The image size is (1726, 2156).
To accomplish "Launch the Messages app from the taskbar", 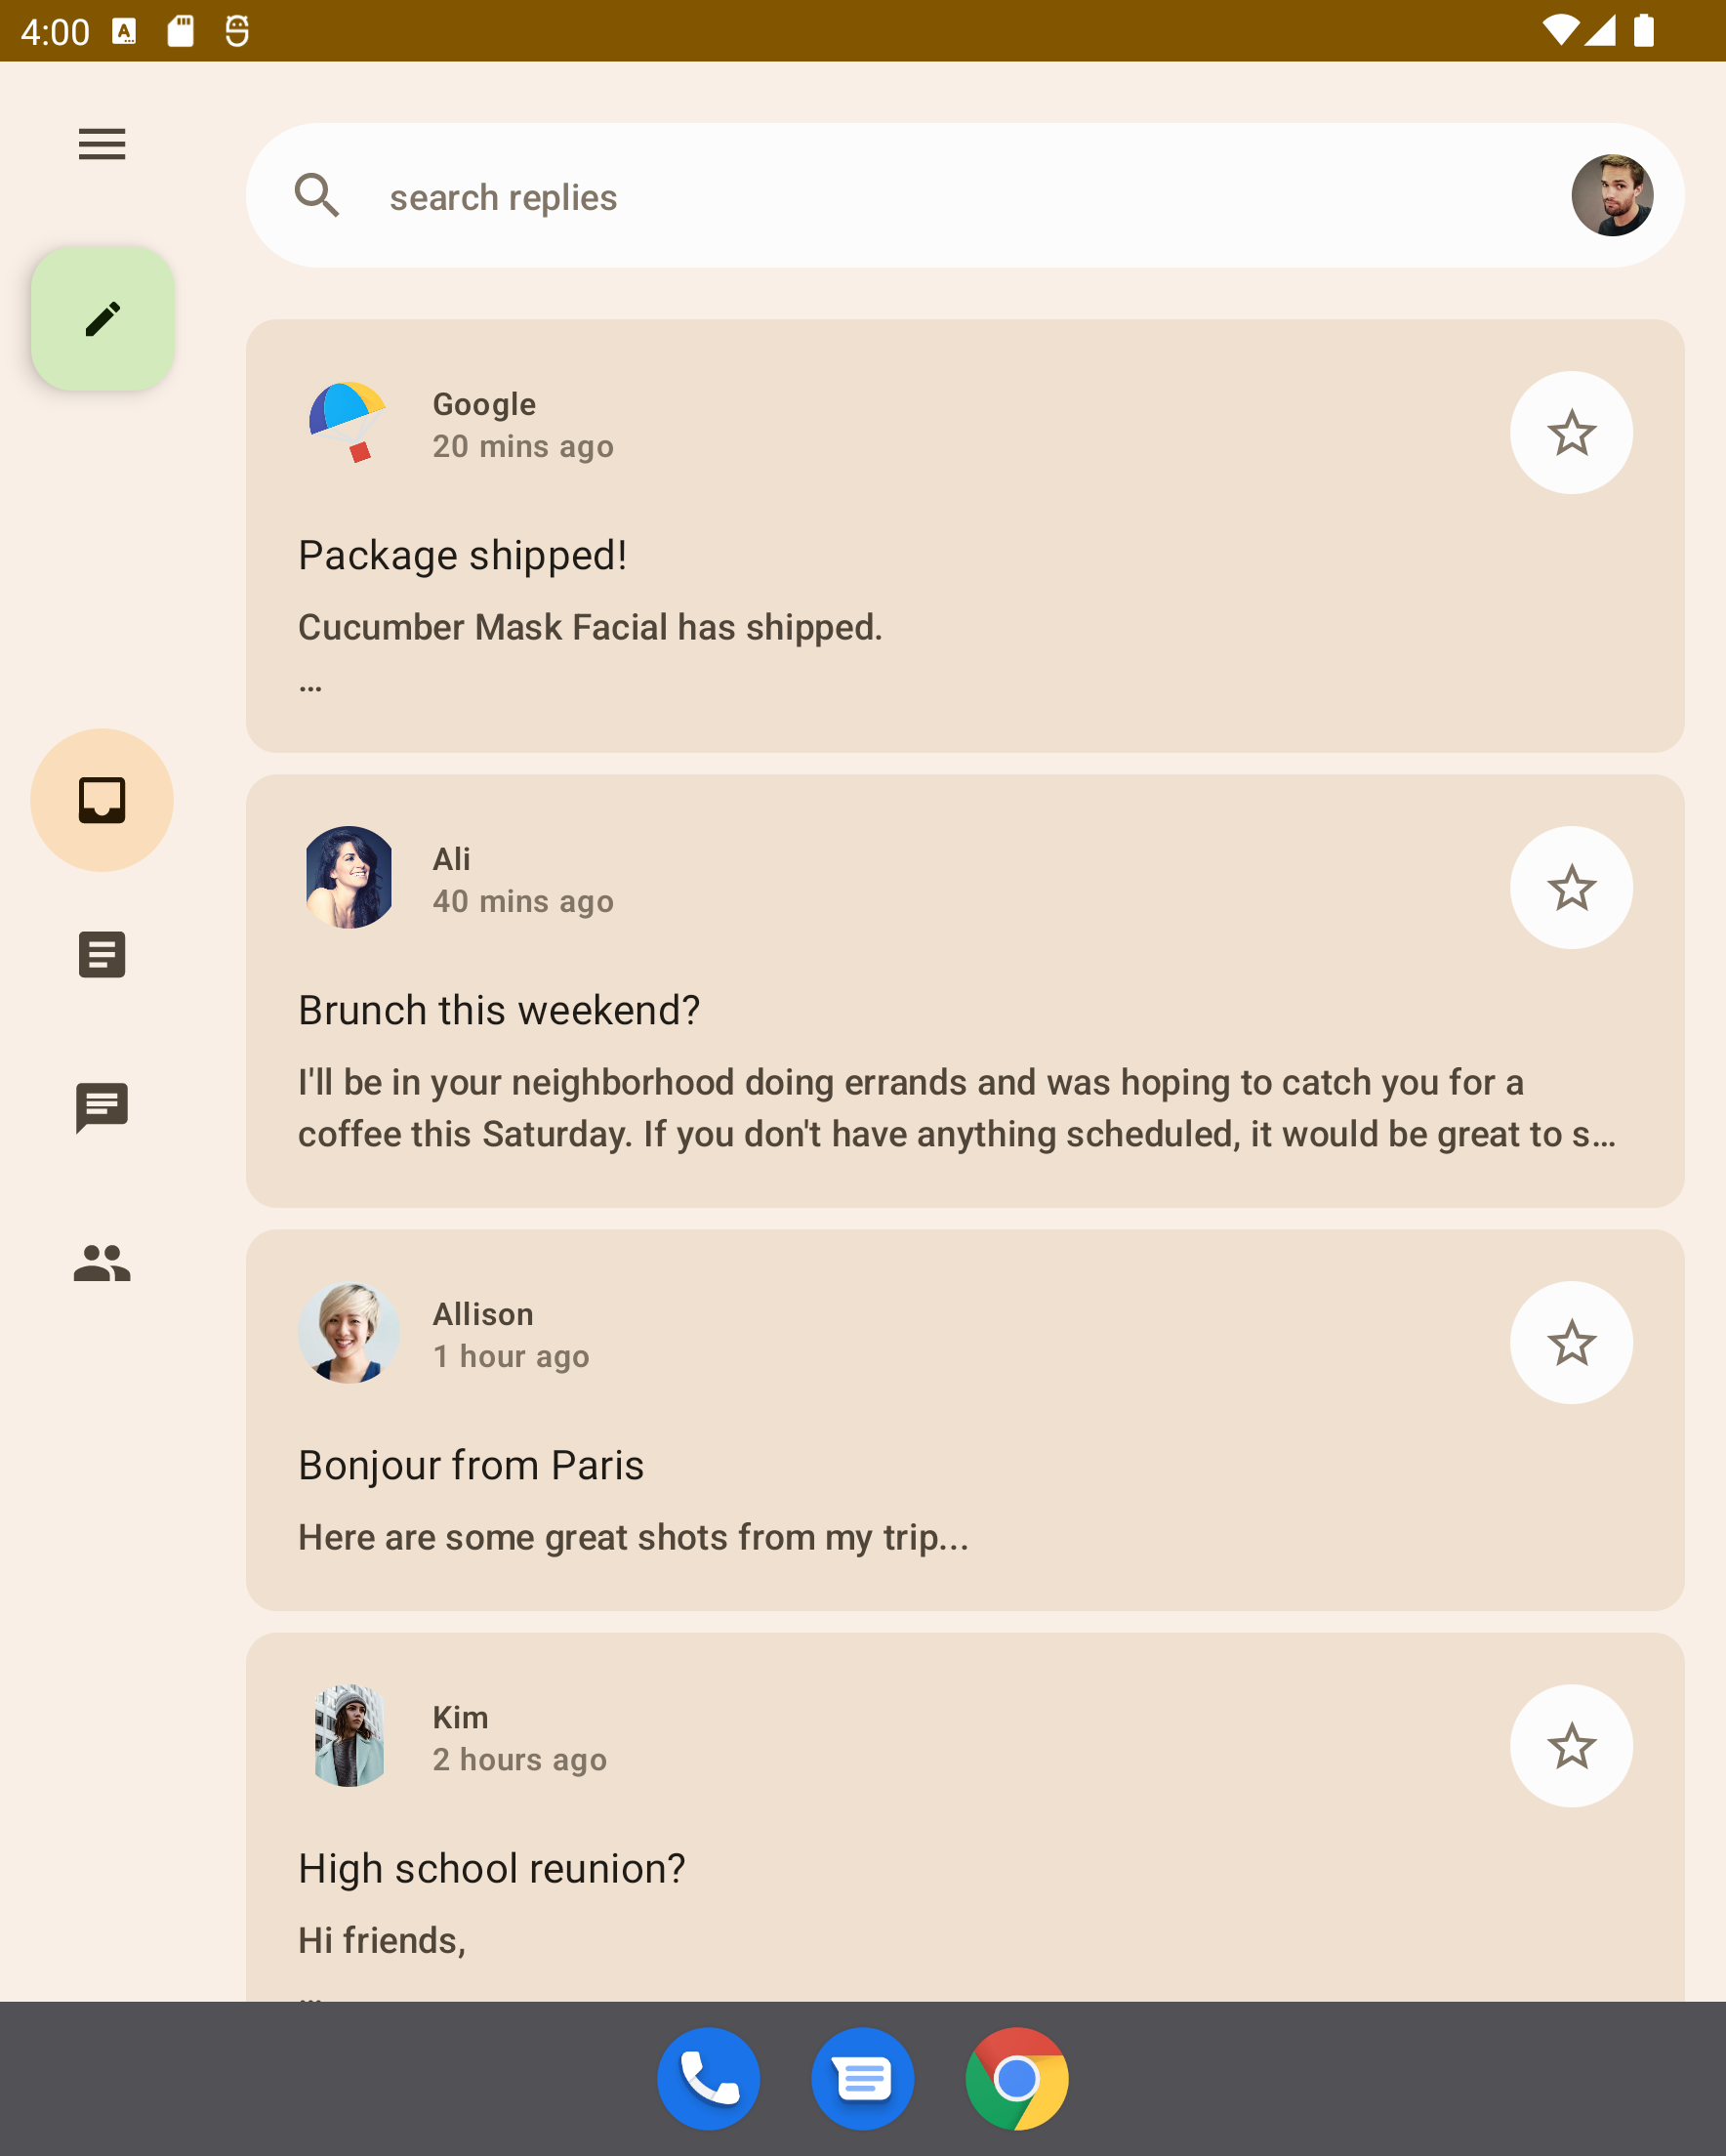I will (863, 2079).
